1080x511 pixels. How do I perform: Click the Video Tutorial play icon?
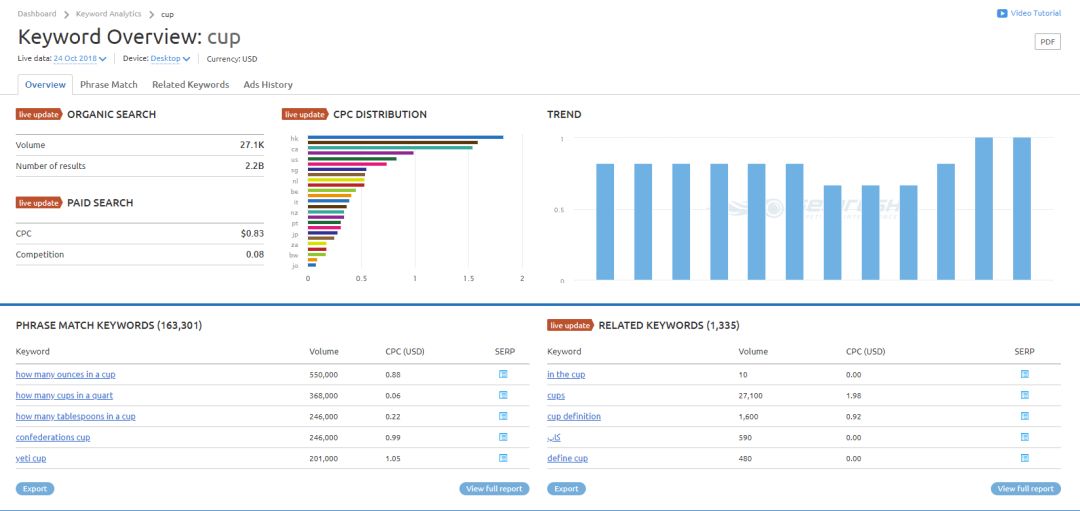click(x=1002, y=13)
